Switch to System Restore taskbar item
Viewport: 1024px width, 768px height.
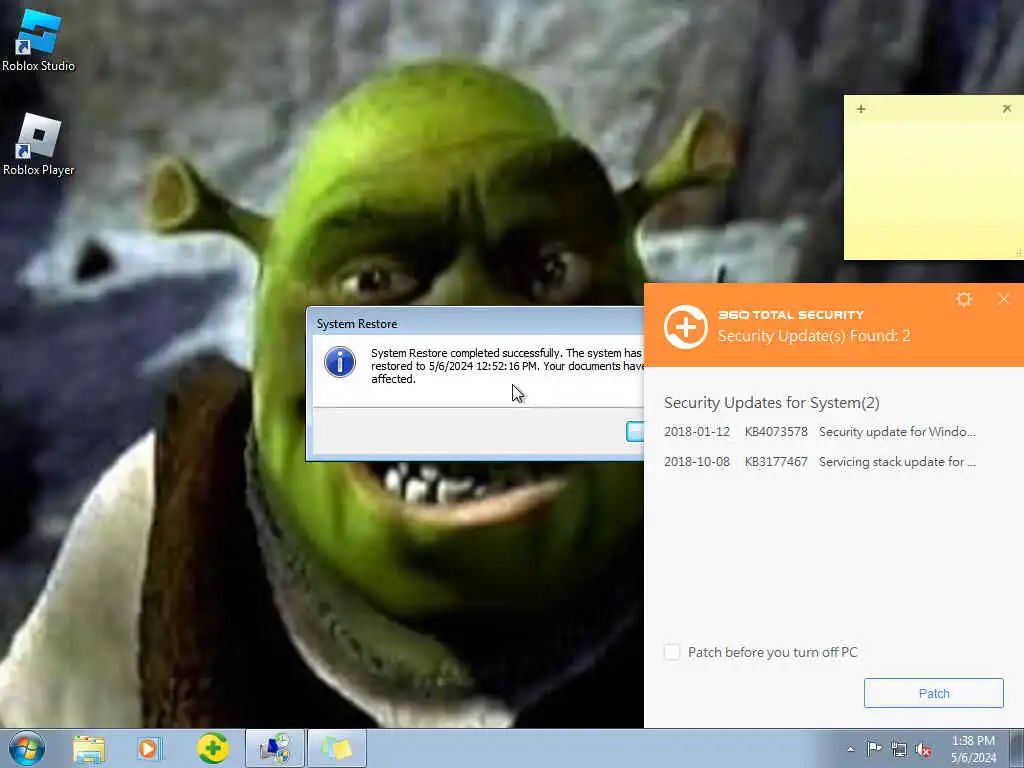(275, 748)
